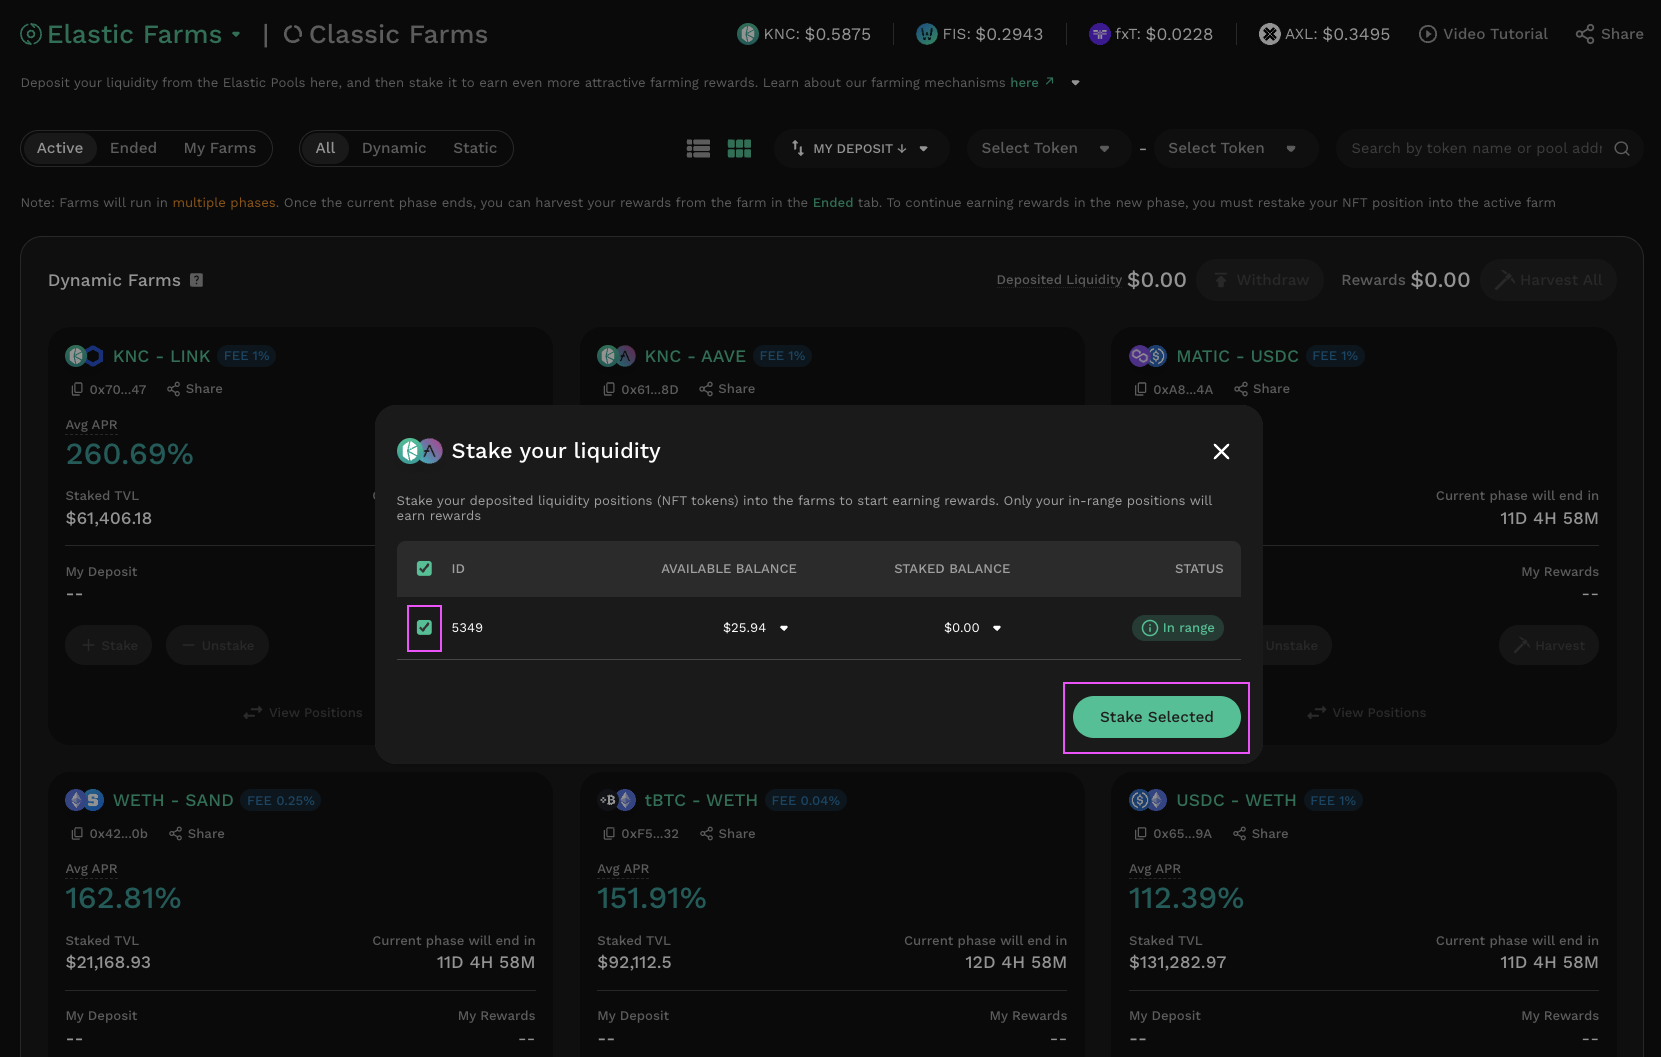The image size is (1661, 1057).
Task: Click the top-right Share icon
Action: coord(1585,34)
